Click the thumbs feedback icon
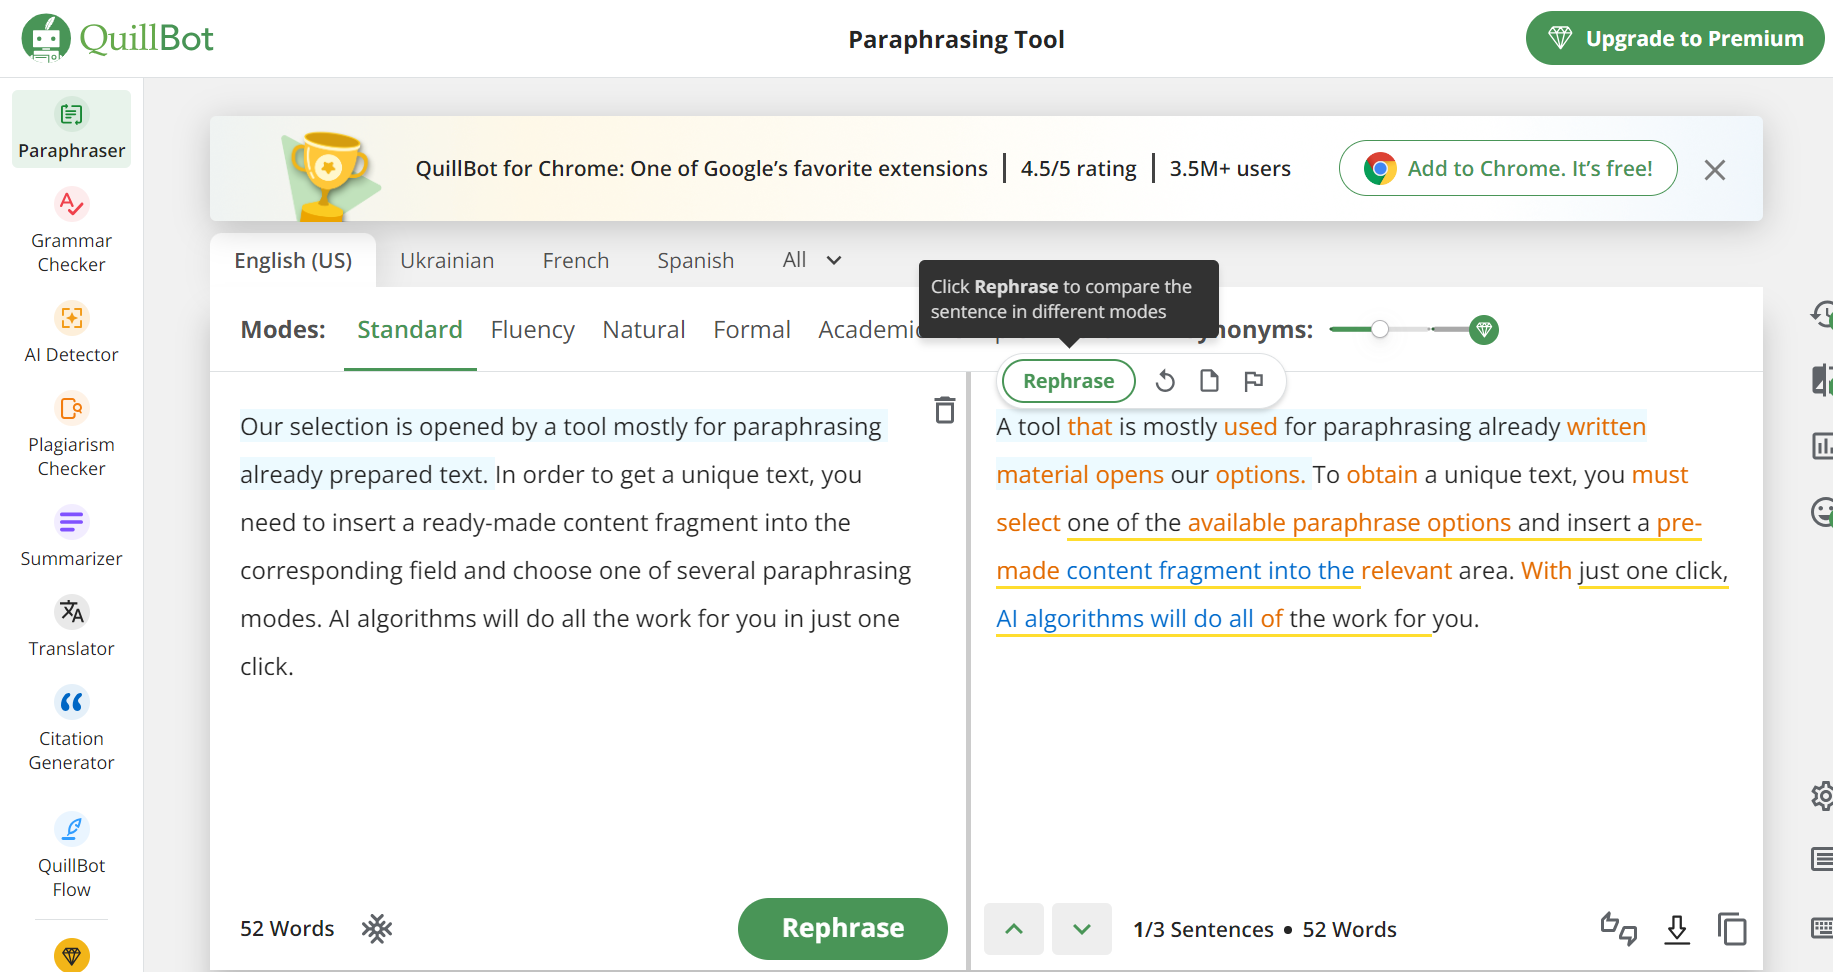Image resolution: width=1833 pixels, height=972 pixels. point(1619,929)
